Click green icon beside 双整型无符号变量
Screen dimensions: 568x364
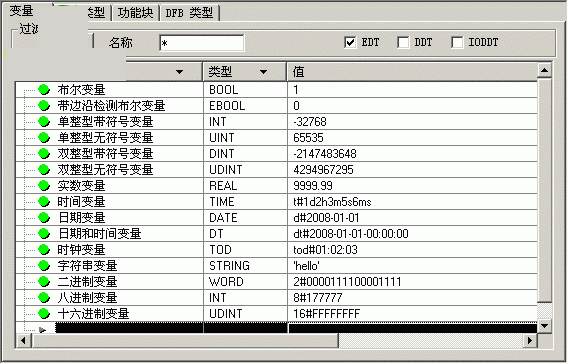pos(44,169)
